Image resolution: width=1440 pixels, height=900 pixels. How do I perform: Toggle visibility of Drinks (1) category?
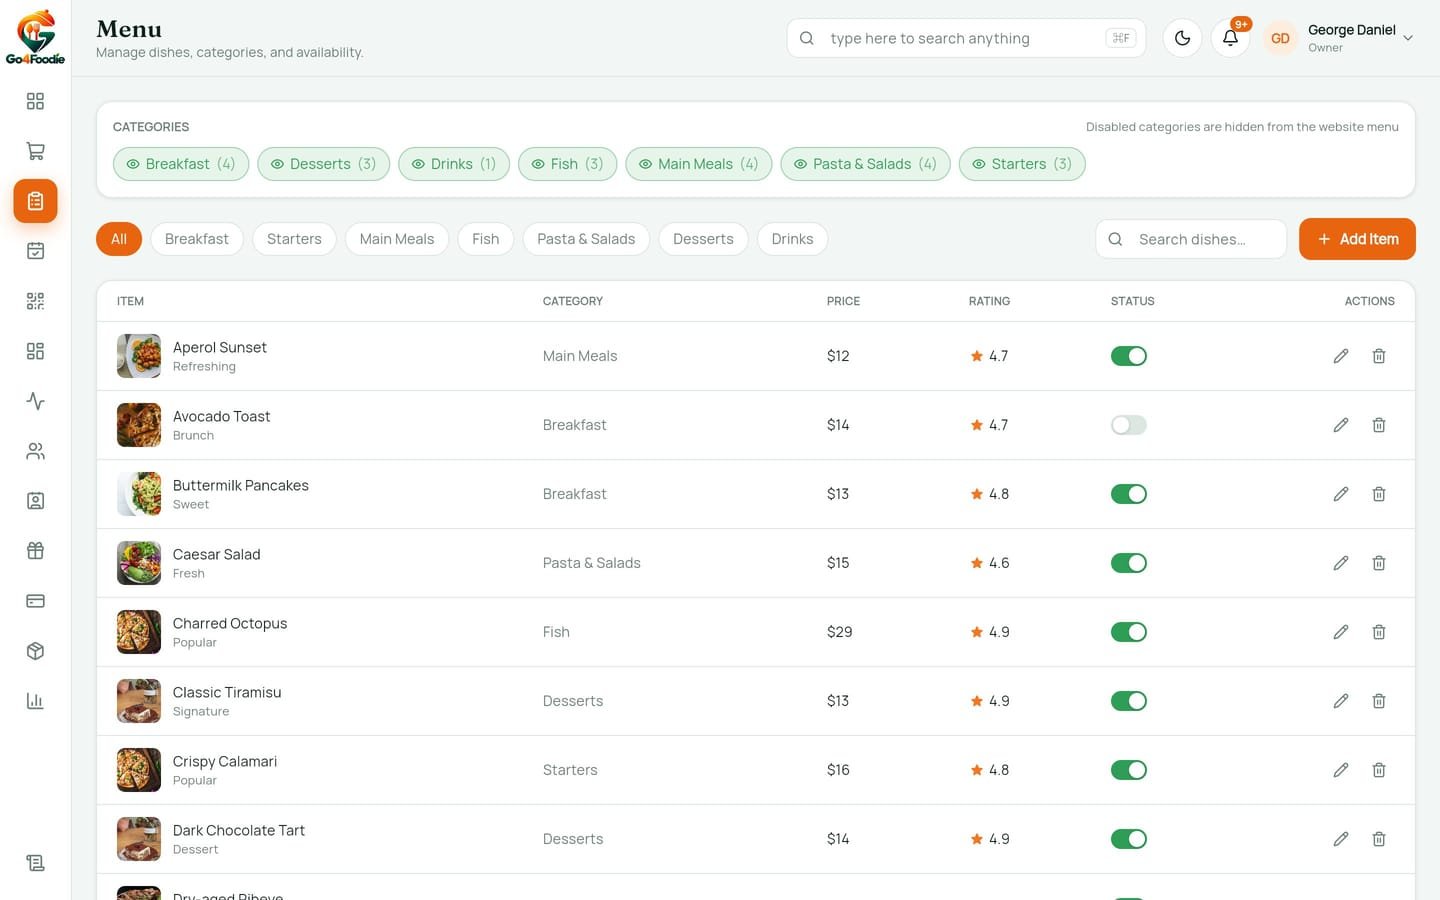tap(454, 164)
